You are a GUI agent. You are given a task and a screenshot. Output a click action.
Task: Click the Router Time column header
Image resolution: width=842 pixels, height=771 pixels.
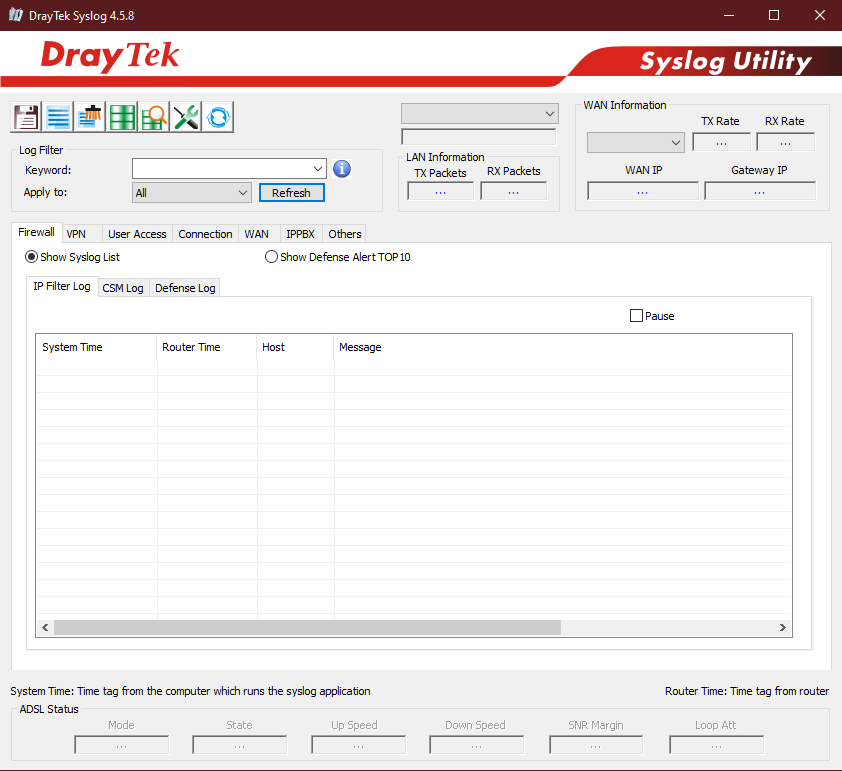[x=207, y=347]
